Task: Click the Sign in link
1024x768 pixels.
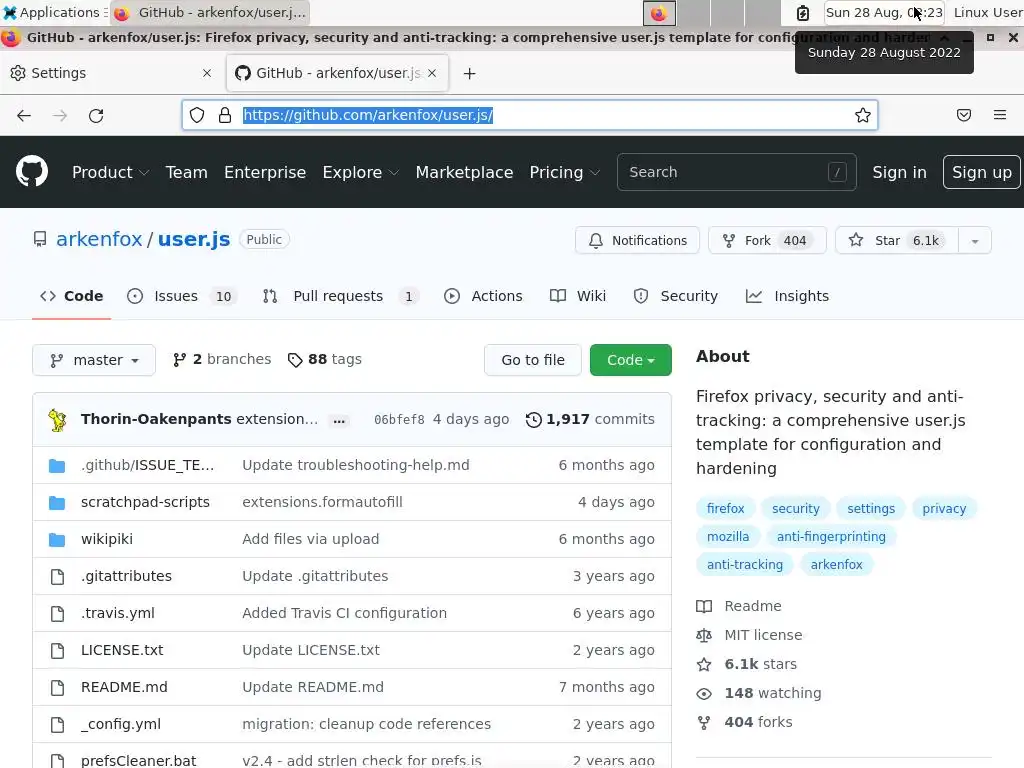Action: coord(899,172)
